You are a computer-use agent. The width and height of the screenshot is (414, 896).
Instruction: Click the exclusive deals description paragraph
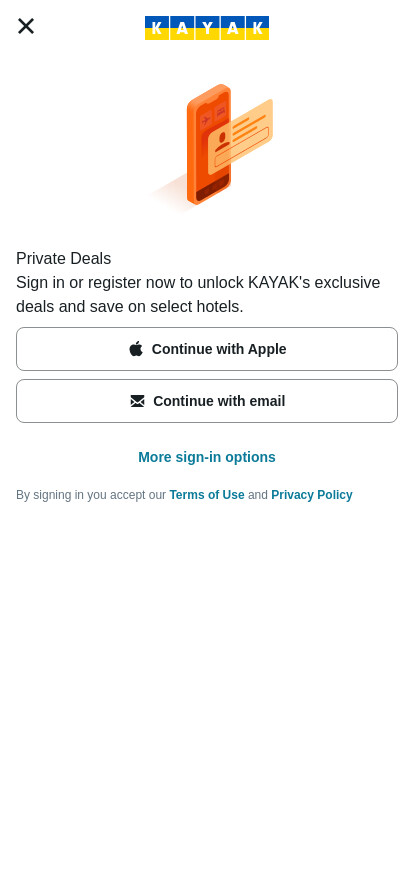(x=198, y=295)
